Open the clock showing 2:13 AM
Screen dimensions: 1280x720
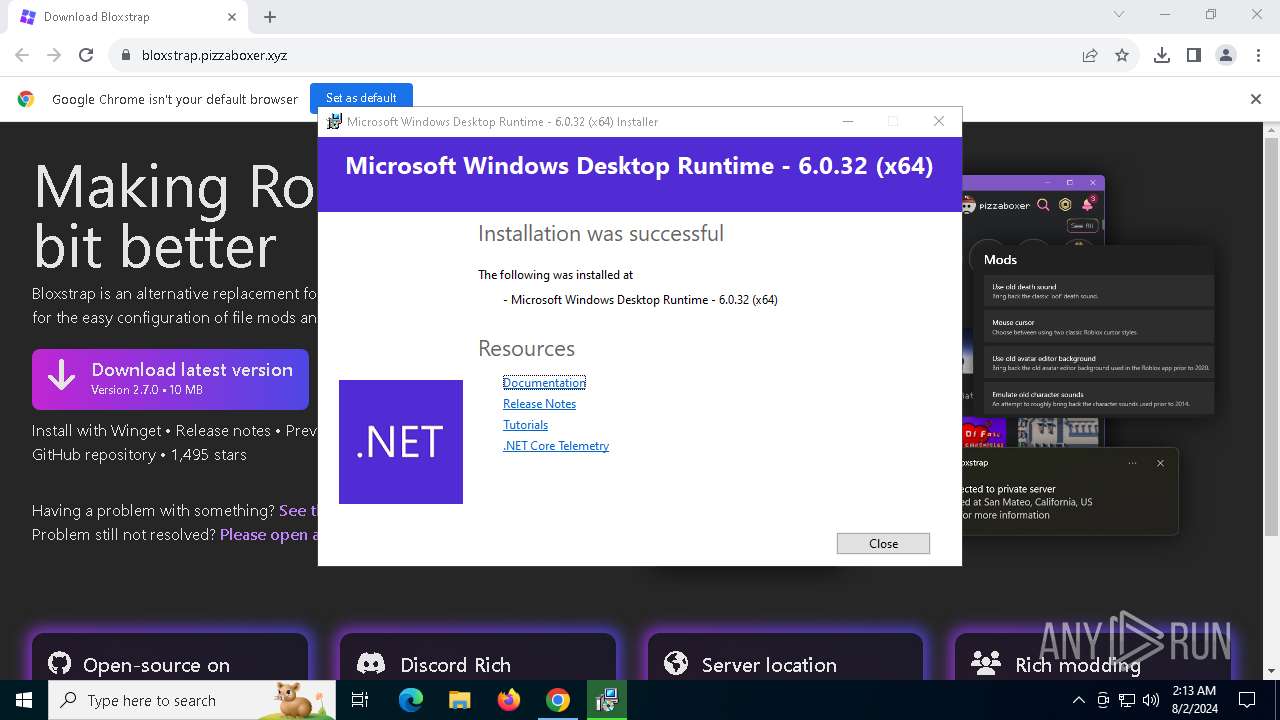coord(1193,700)
